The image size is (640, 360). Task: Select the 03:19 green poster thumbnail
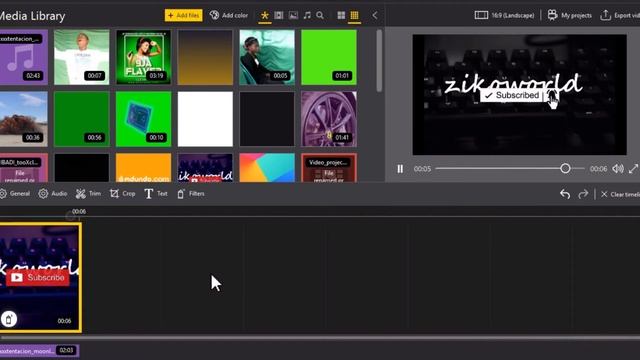144,57
